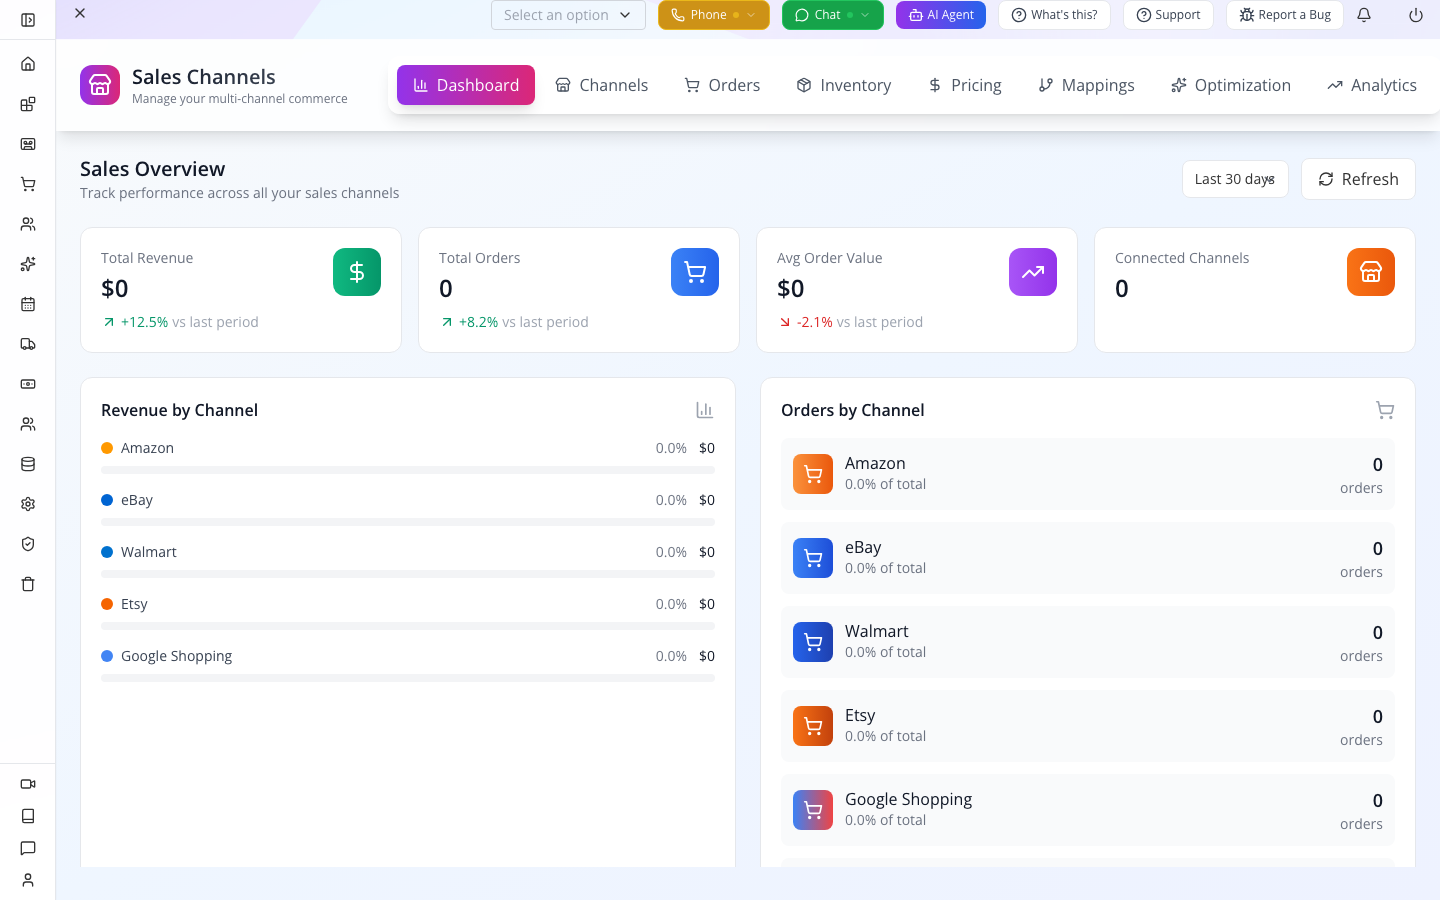Select the Google Shopping orders row
The image size is (1440, 900).
point(1088,810)
